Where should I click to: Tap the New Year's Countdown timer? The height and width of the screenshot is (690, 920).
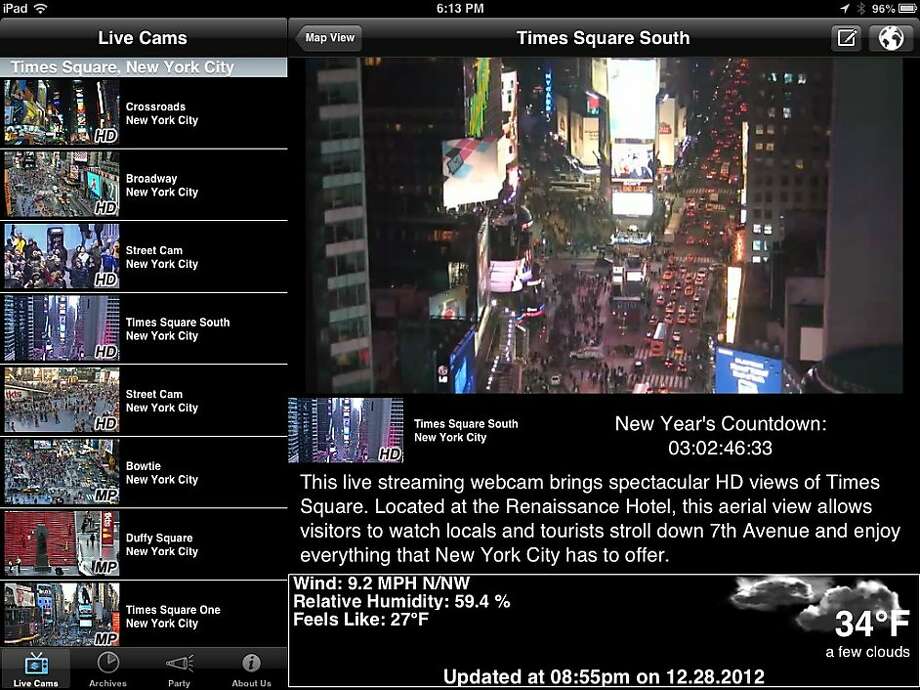[720, 448]
